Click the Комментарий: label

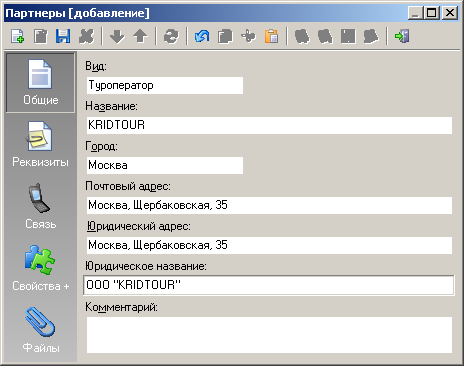121,307
